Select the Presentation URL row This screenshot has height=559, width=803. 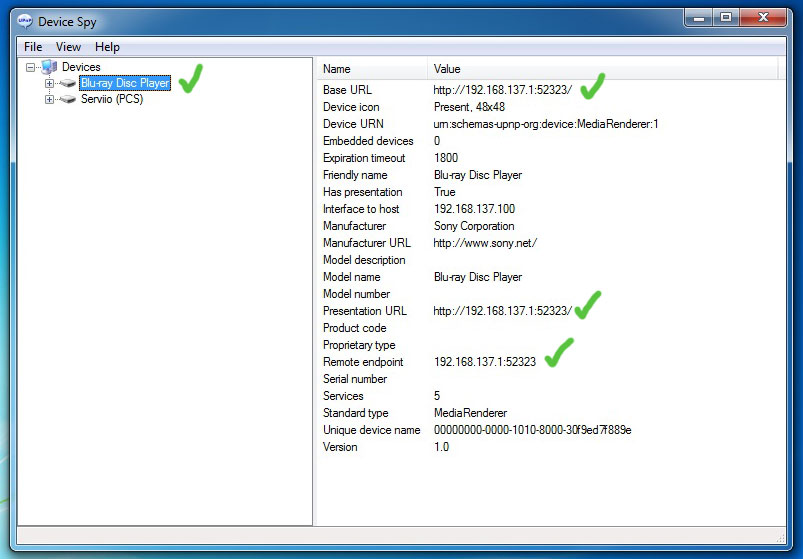pos(363,311)
